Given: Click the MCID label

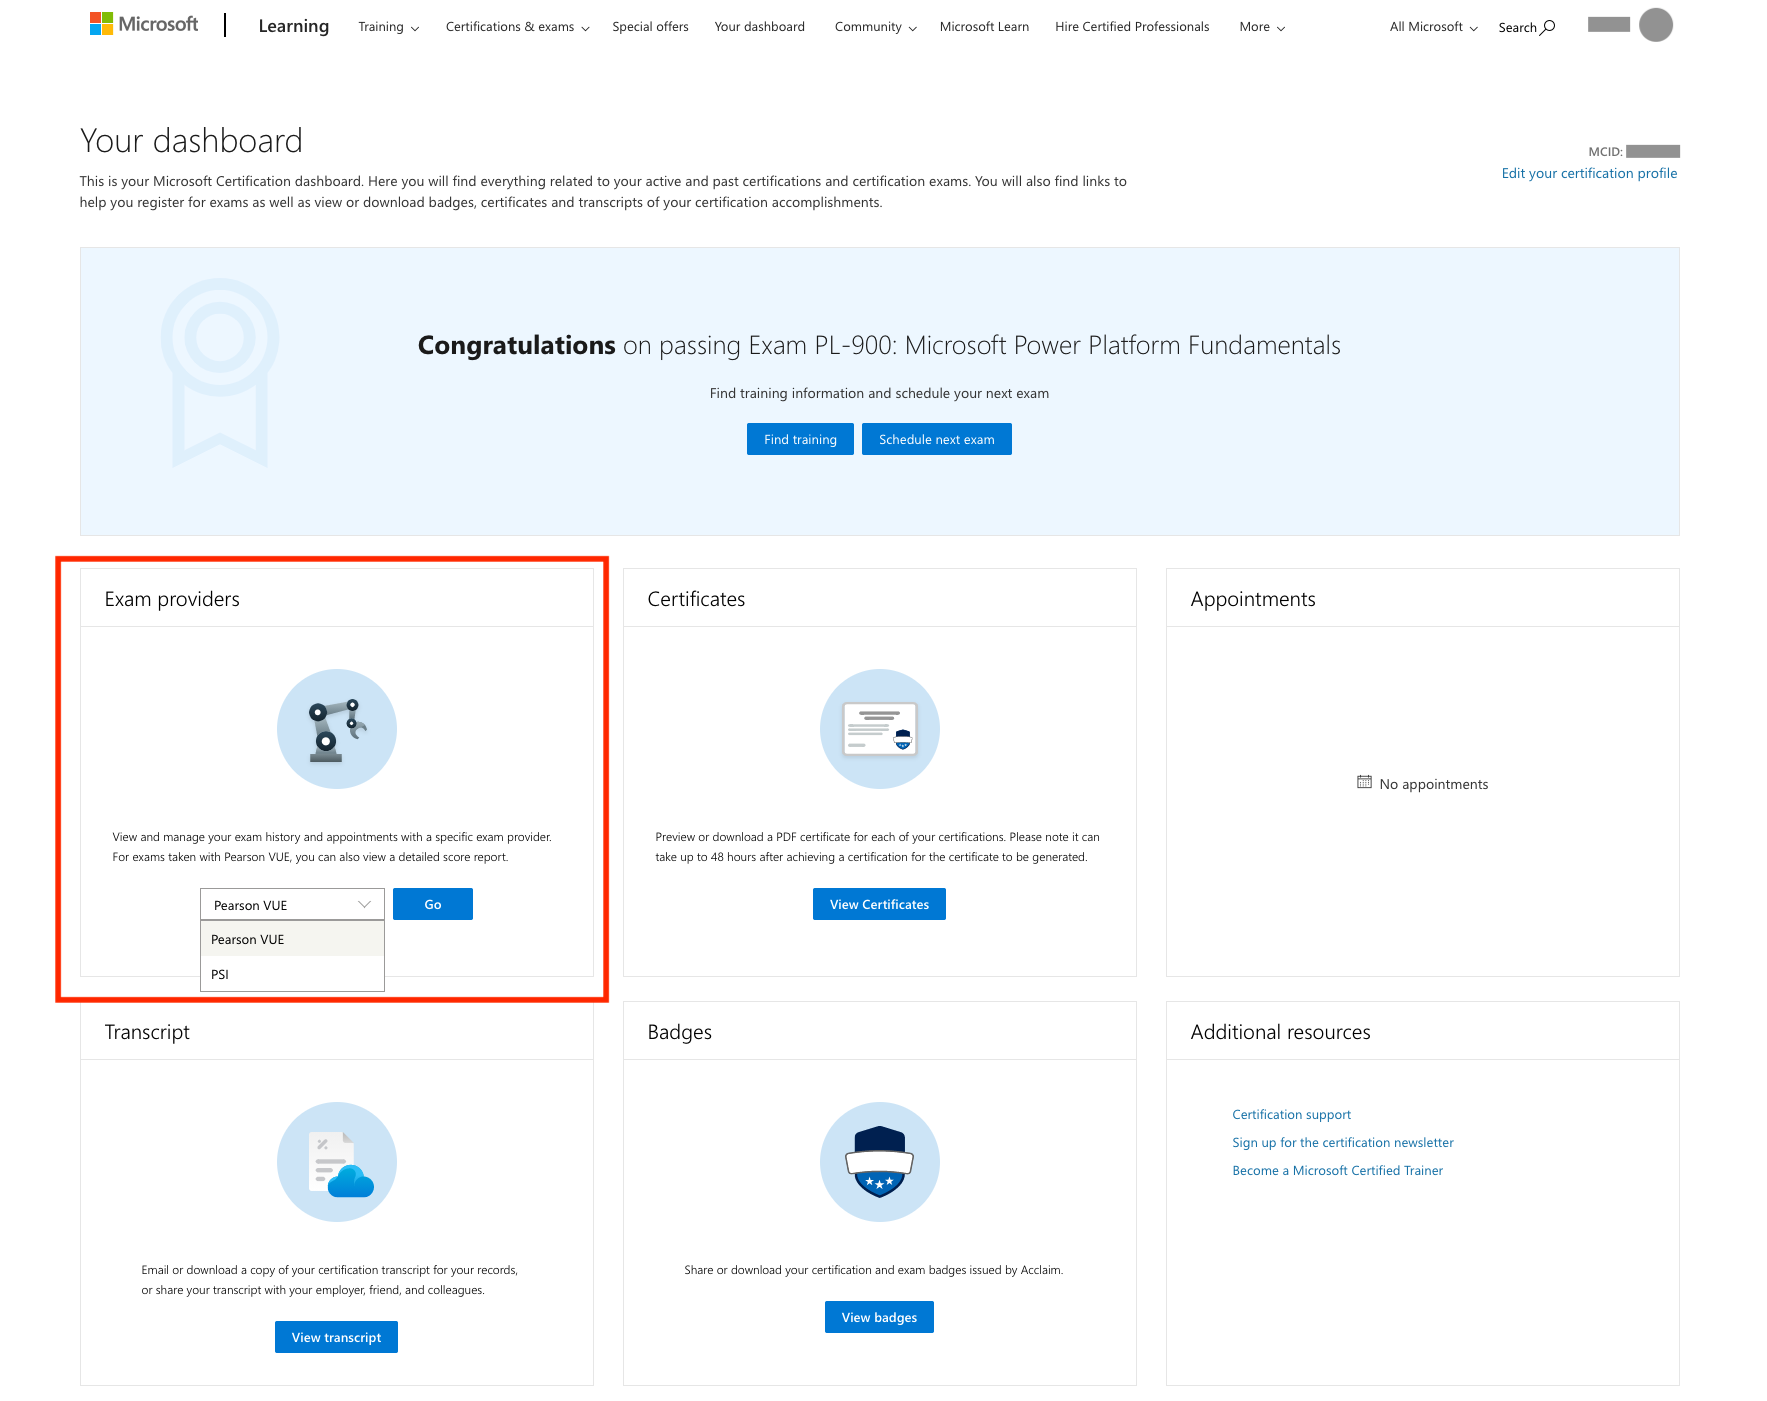Looking at the screenshot, I should coord(1605,152).
